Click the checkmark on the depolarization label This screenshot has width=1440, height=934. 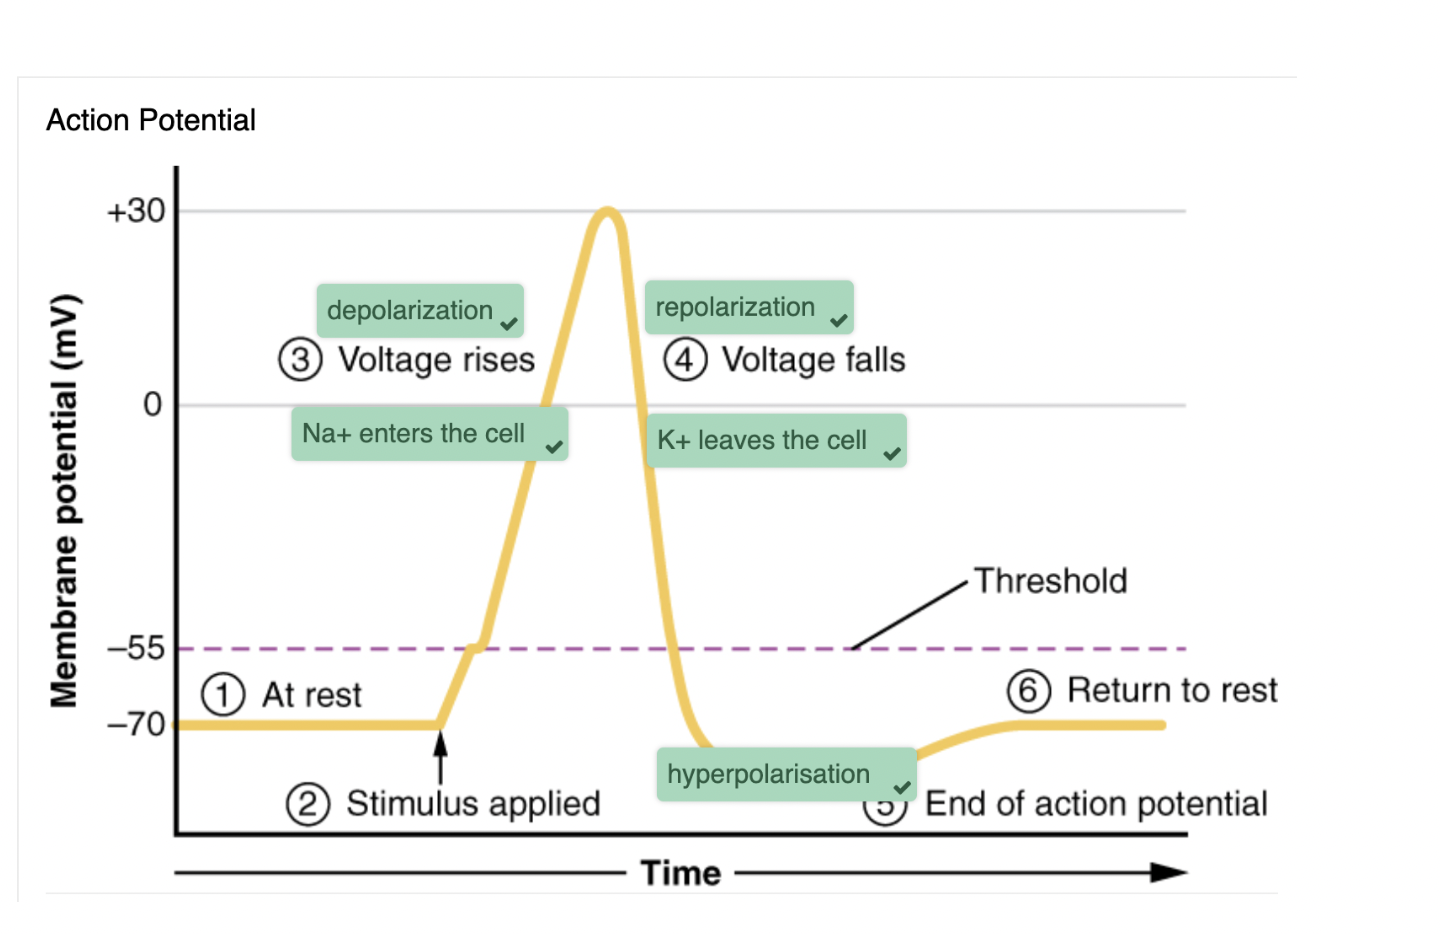click(x=509, y=324)
